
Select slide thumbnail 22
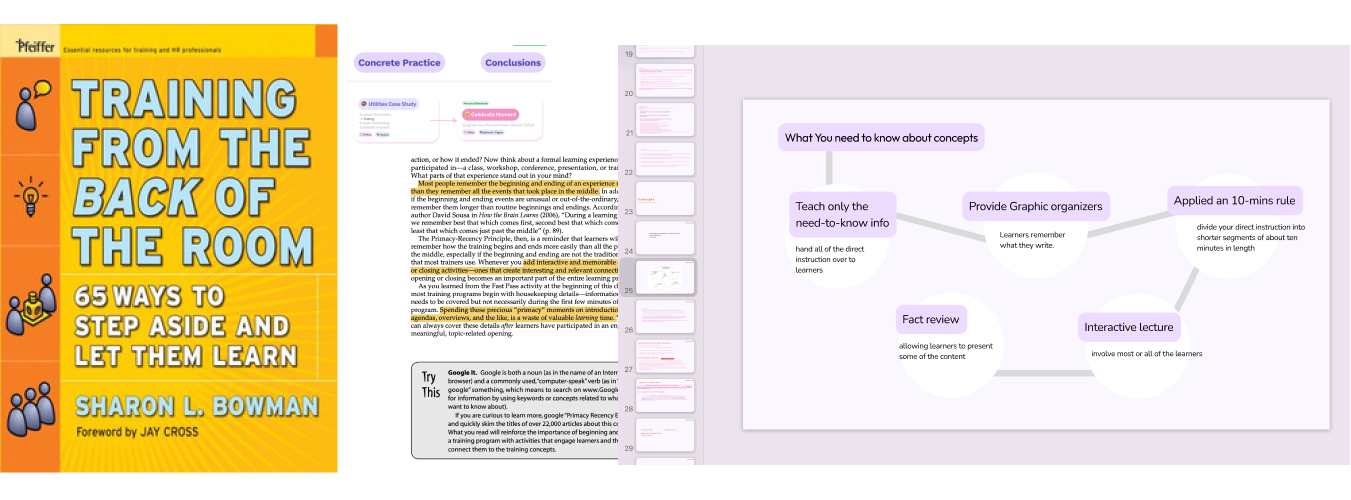667,159
